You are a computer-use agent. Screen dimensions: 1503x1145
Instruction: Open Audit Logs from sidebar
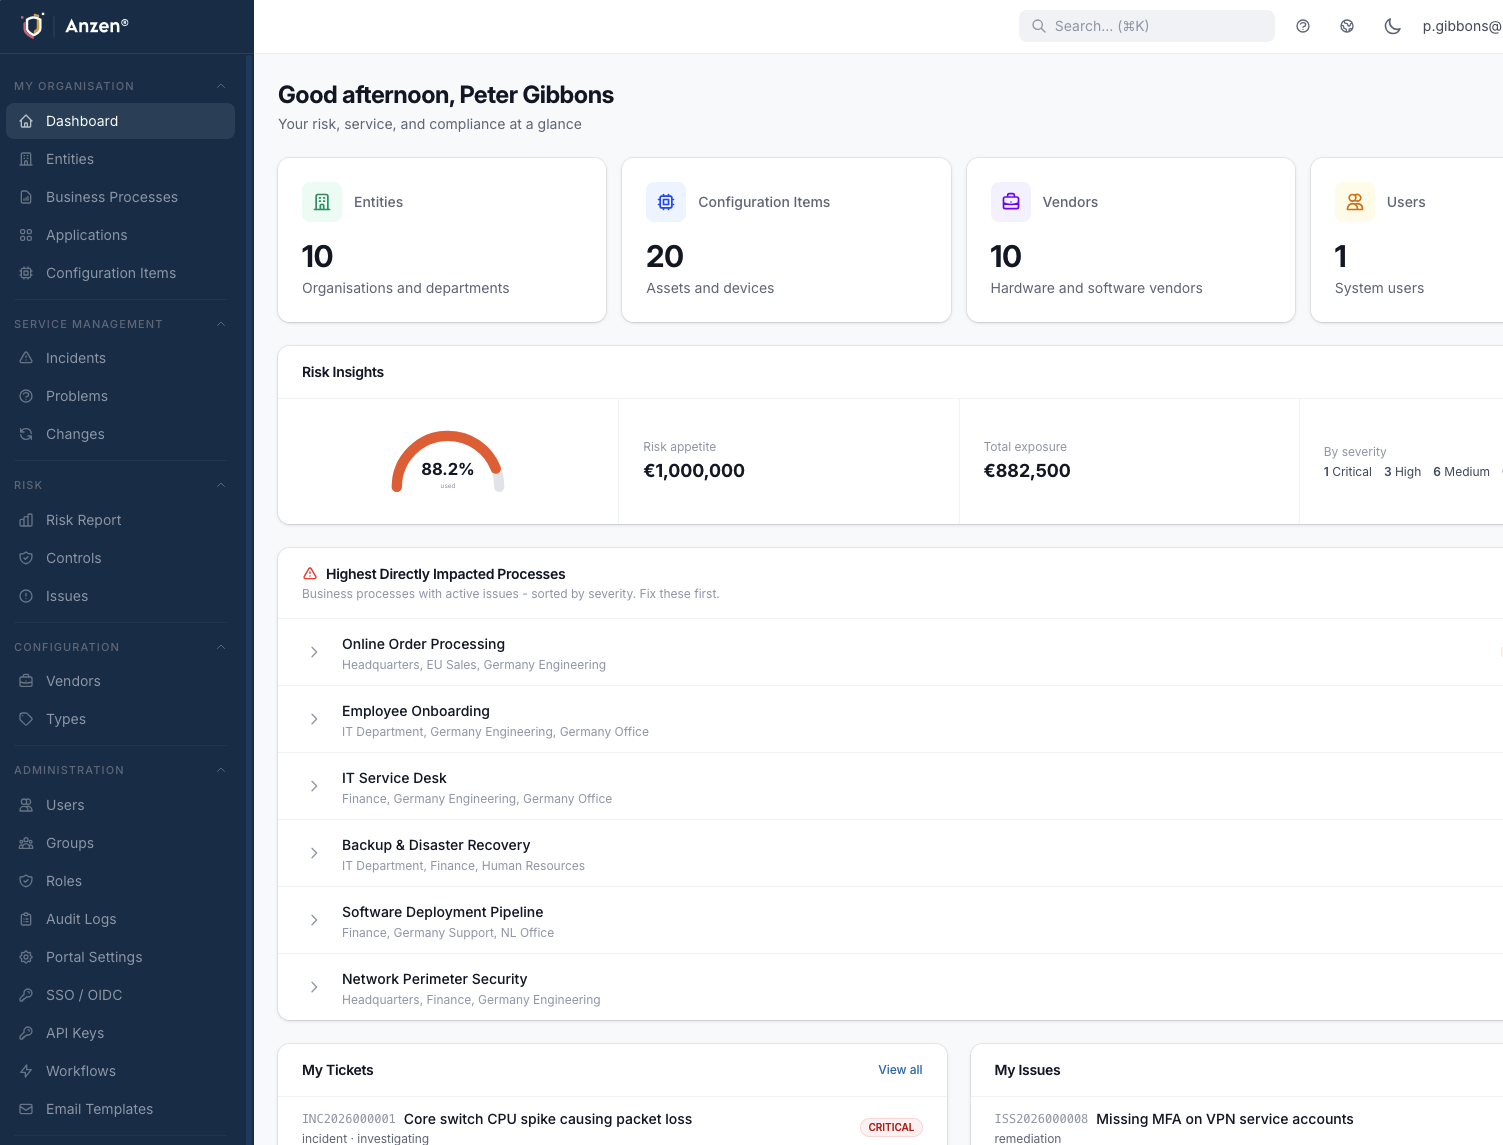click(81, 919)
